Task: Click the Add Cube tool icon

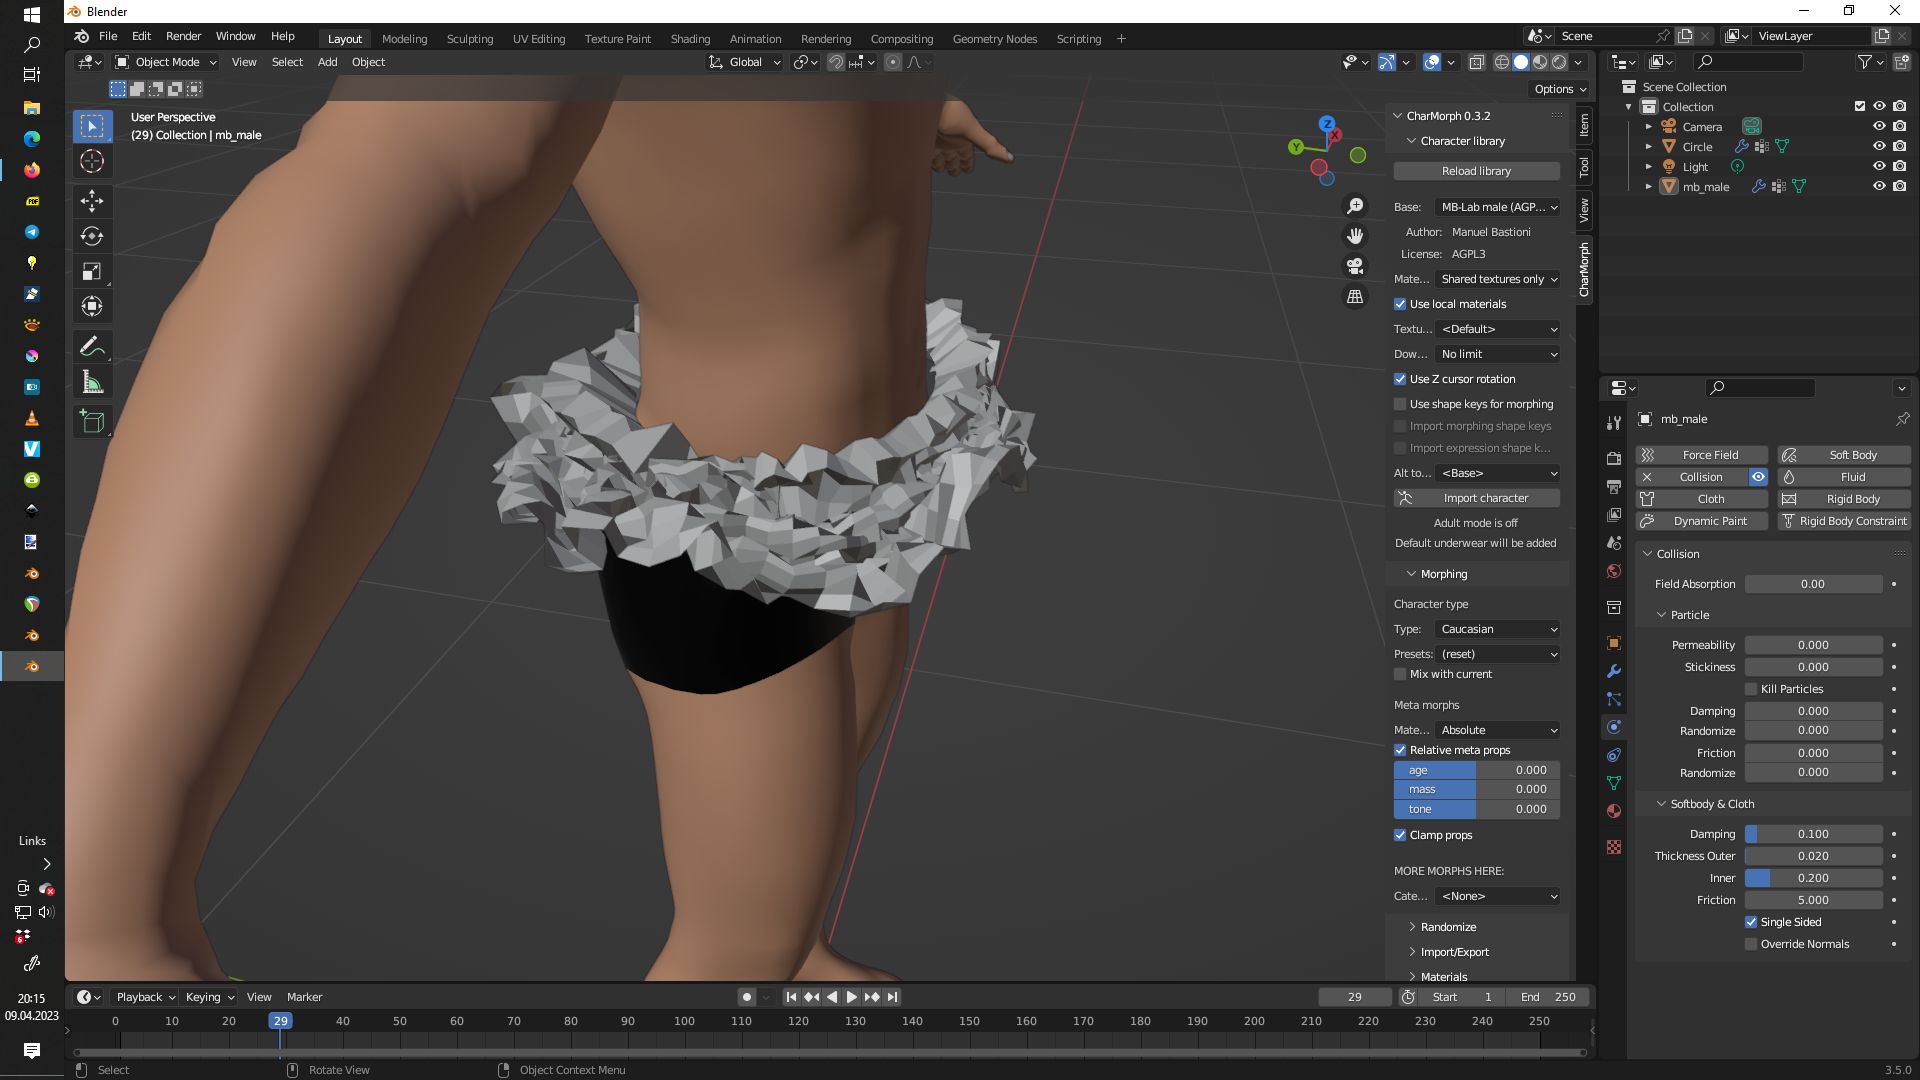Action: click(92, 422)
